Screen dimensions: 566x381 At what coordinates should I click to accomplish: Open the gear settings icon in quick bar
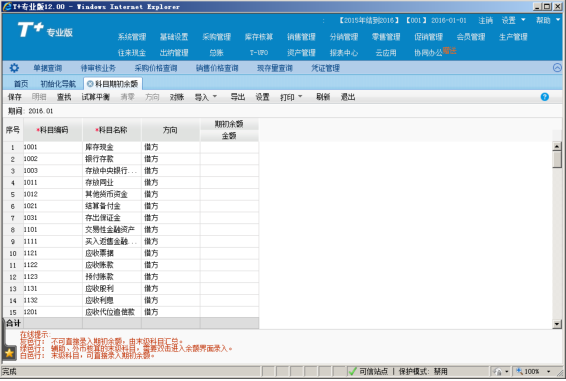(x=14, y=68)
